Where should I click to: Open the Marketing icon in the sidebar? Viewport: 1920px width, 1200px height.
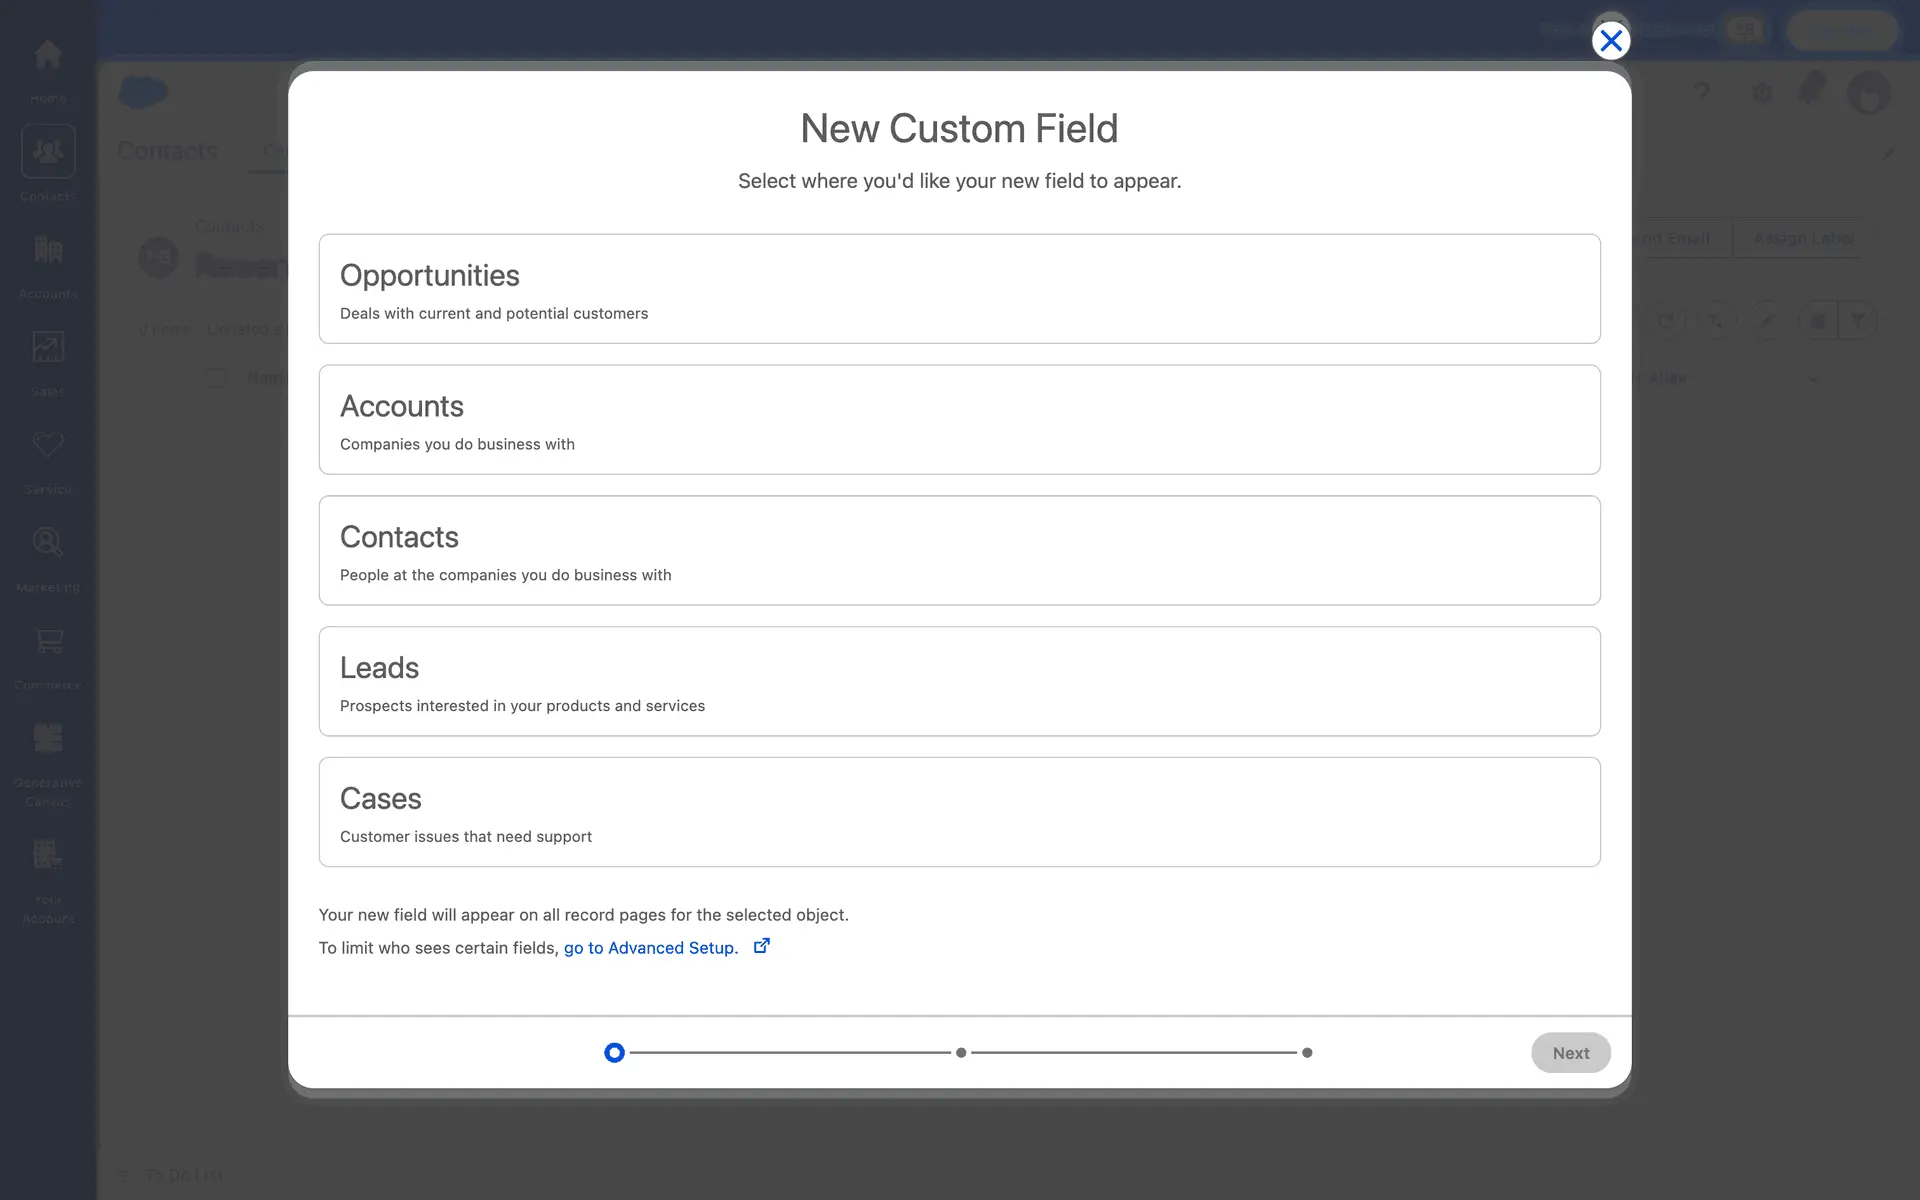click(48, 543)
